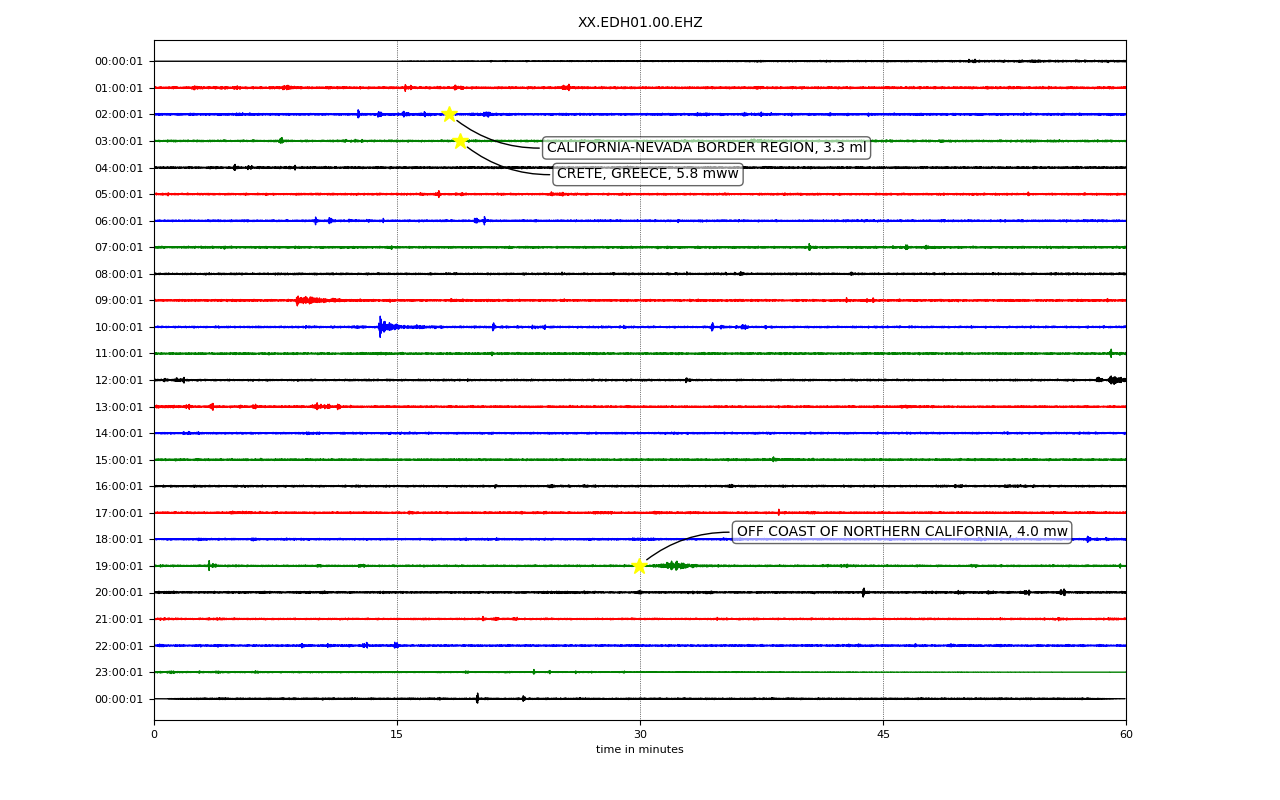
Task: Click the 19:00:01 row label
Action: coord(119,566)
